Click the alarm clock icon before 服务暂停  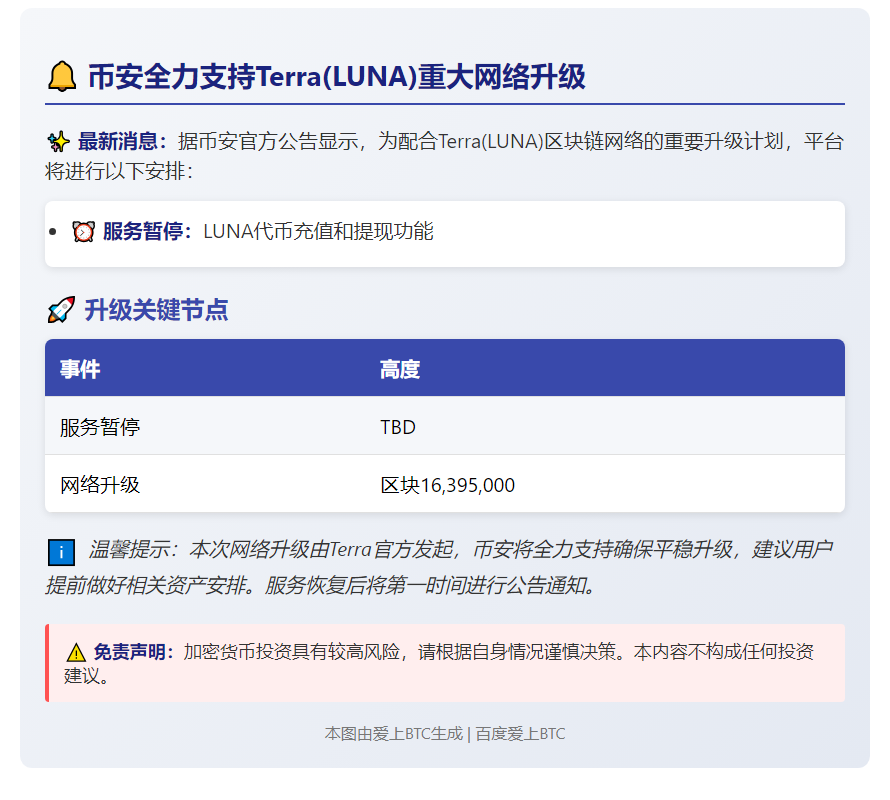coord(83,232)
